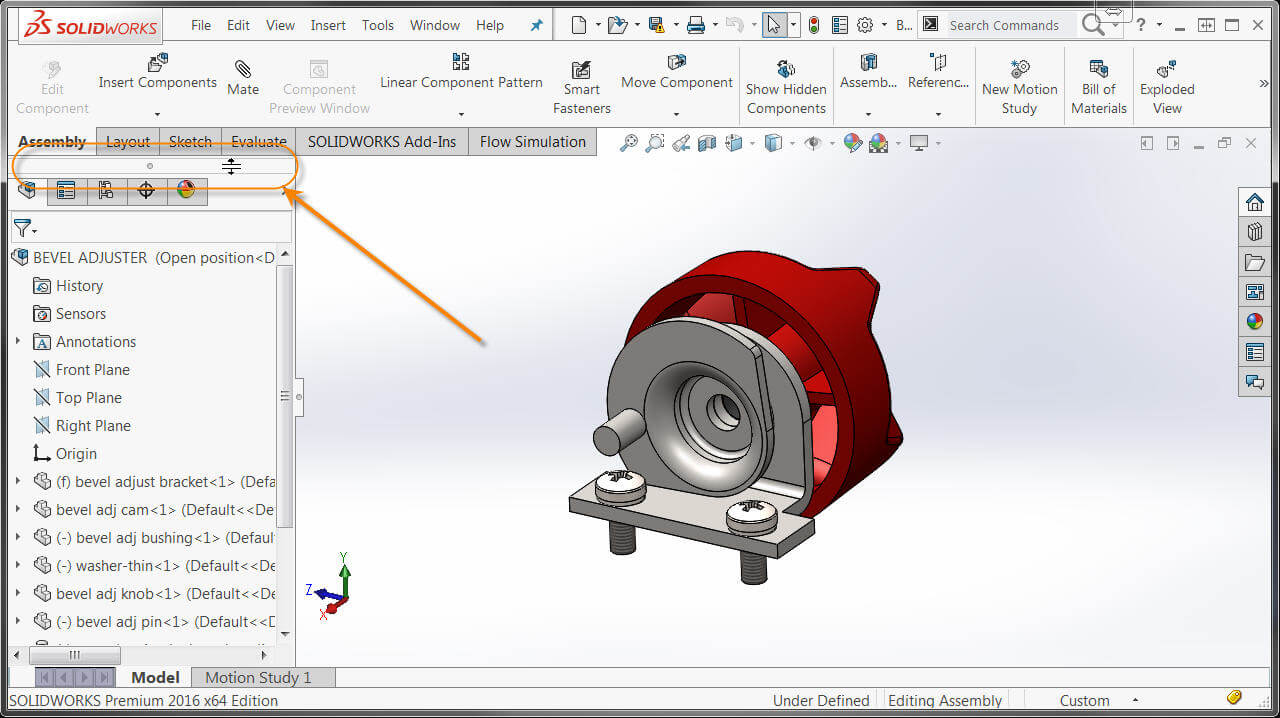Switch to the ConfigurationManager tab icon
Screen dimensions: 1280x718
pos(106,190)
